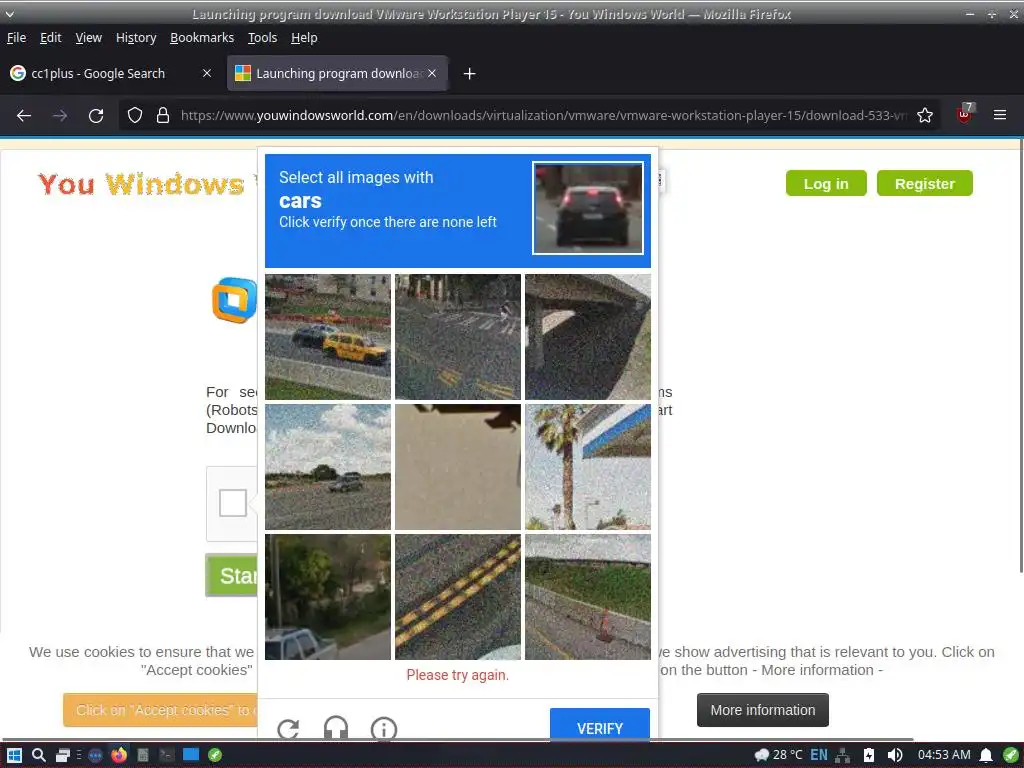The width and height of the screenshot is (1024, 768).
Task: Click the More information button
Action: point(762,710)
